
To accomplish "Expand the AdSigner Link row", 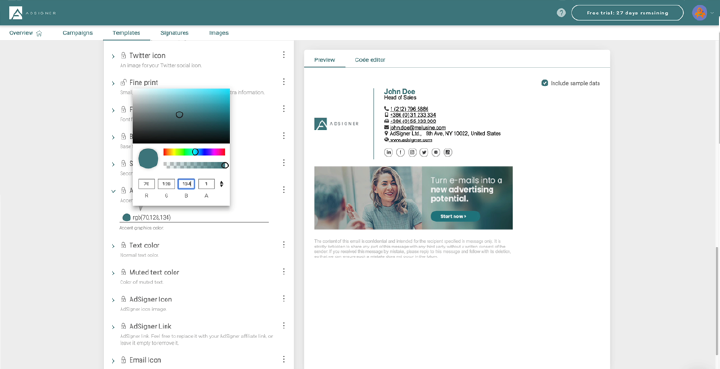I will [113, 328].
